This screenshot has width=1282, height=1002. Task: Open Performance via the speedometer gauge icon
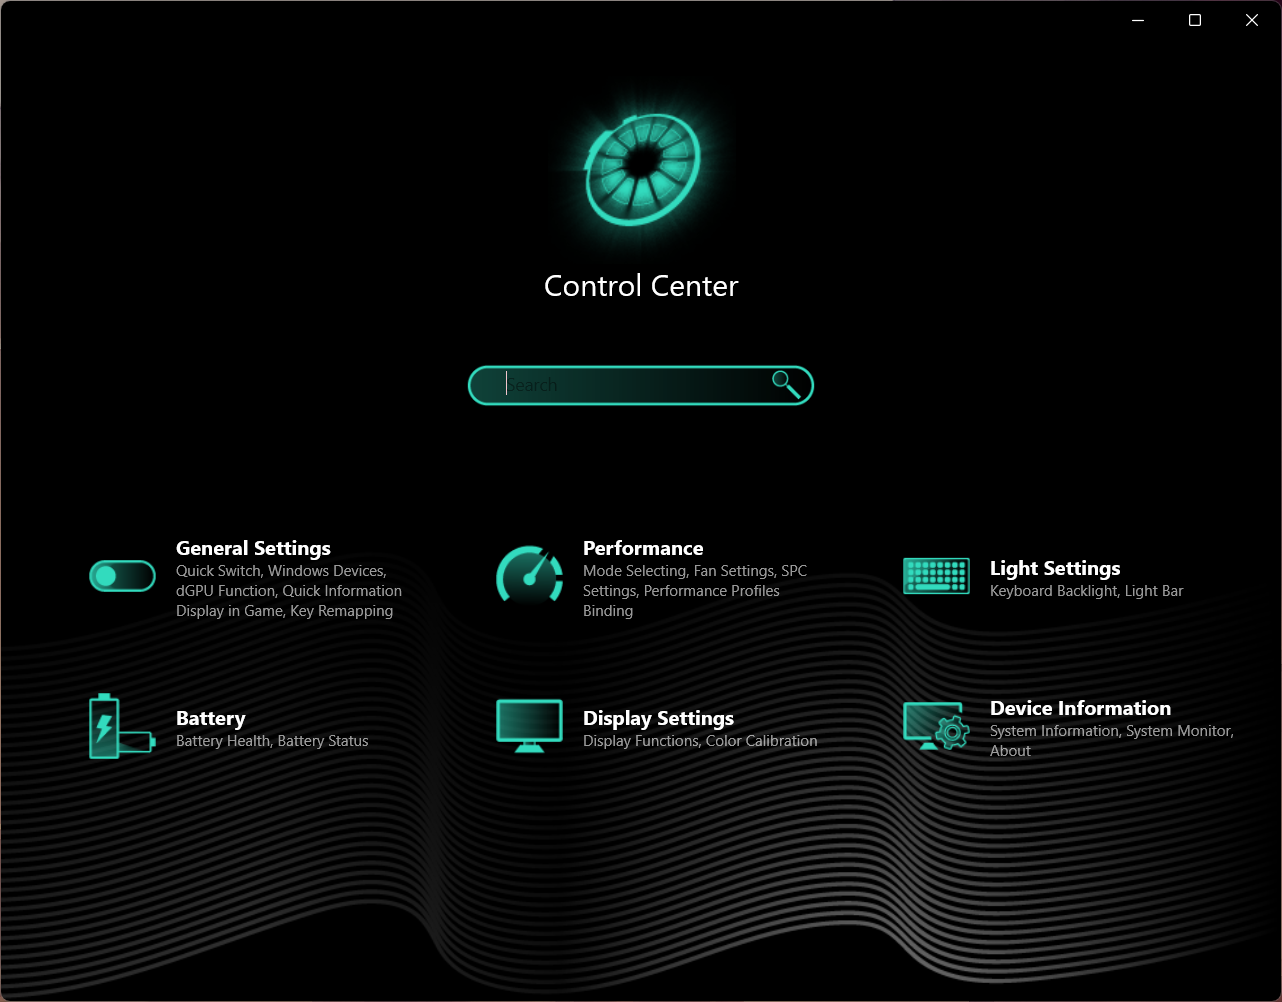(529, 575)
